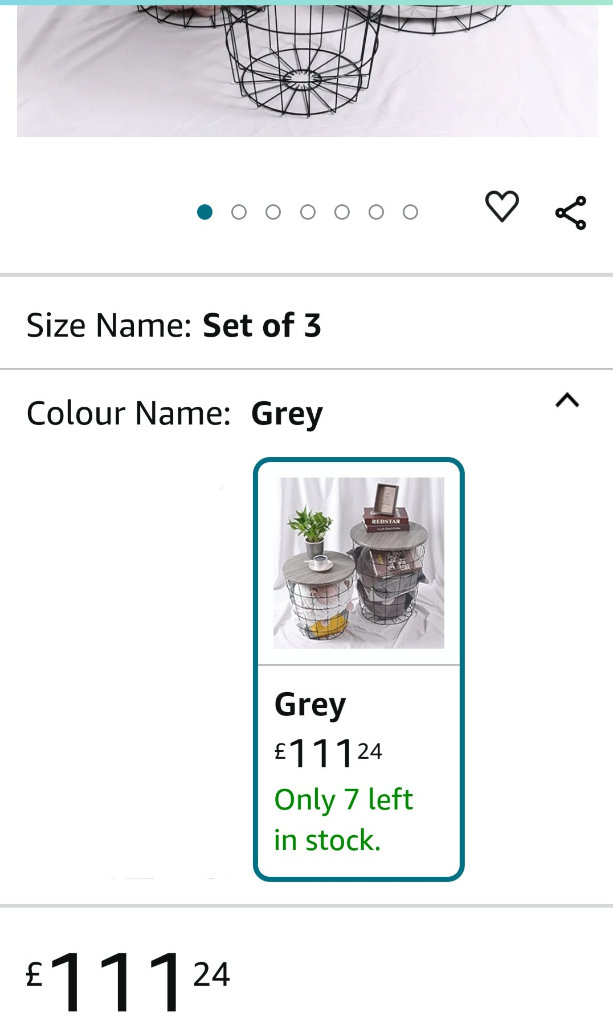Collapse the Colour Name section chevron
613x1024 pixels.
[x=567, y=401]
